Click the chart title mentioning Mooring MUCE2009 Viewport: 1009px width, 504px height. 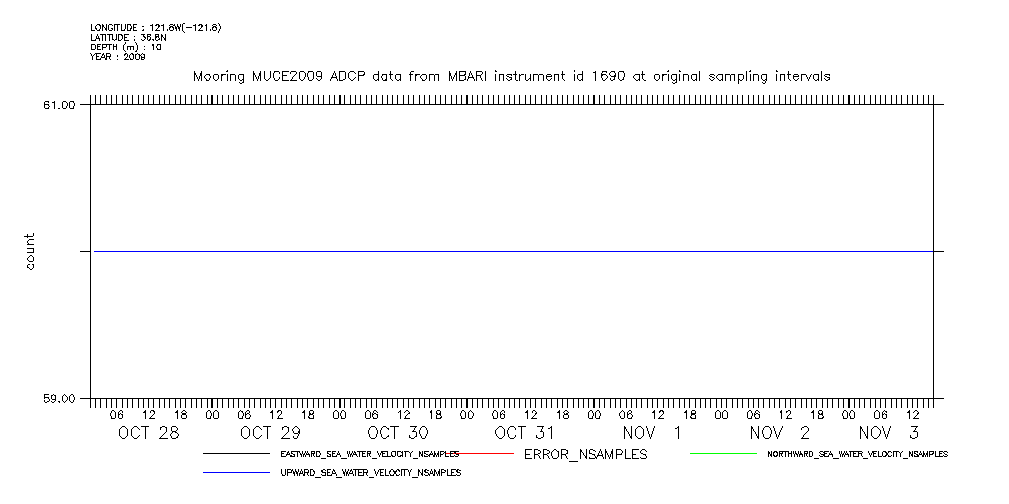click(x=511, y=76)
